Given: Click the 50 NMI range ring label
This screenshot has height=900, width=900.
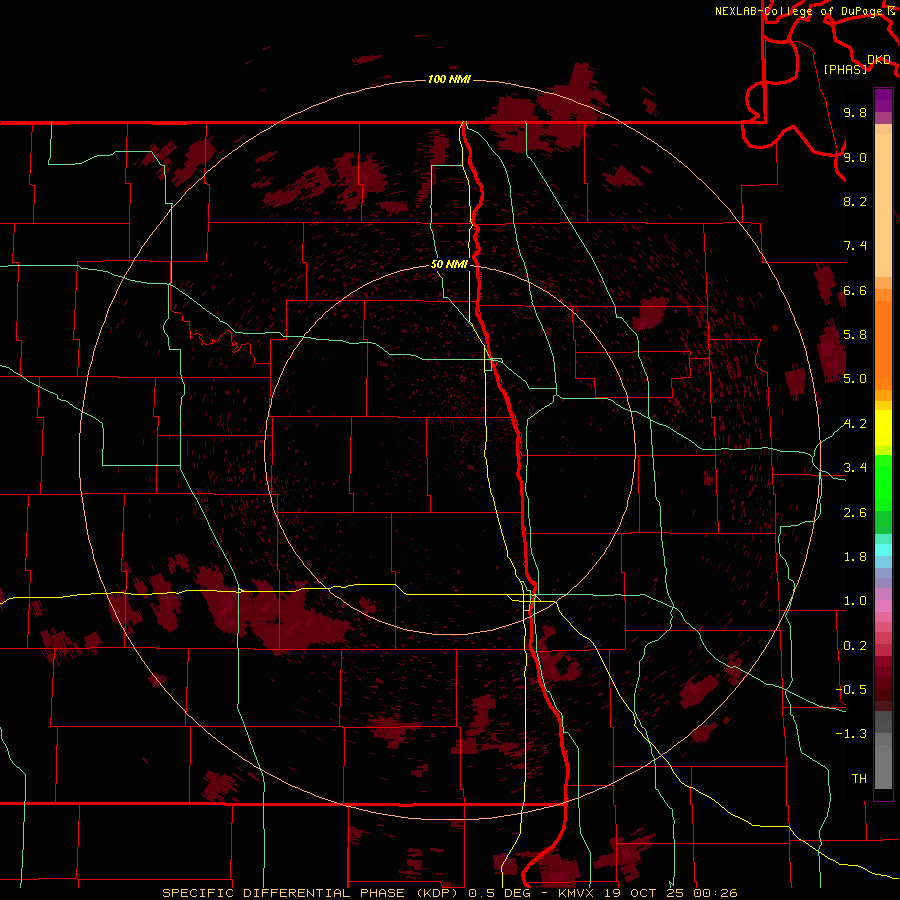Looking at the screenshot, I should [x=449, y=264].
